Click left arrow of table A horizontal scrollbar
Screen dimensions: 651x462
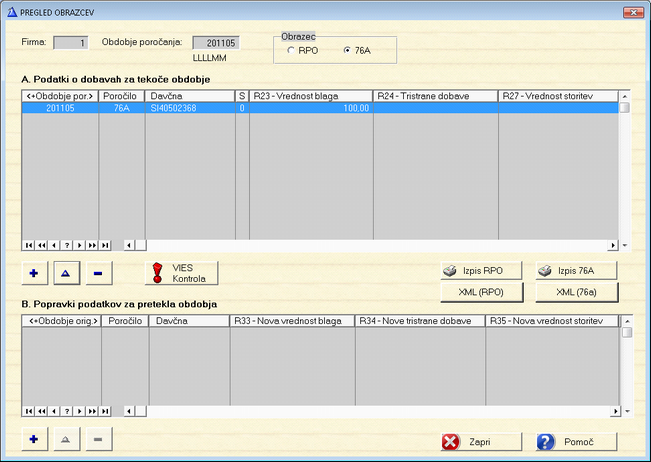click(129, 245)
